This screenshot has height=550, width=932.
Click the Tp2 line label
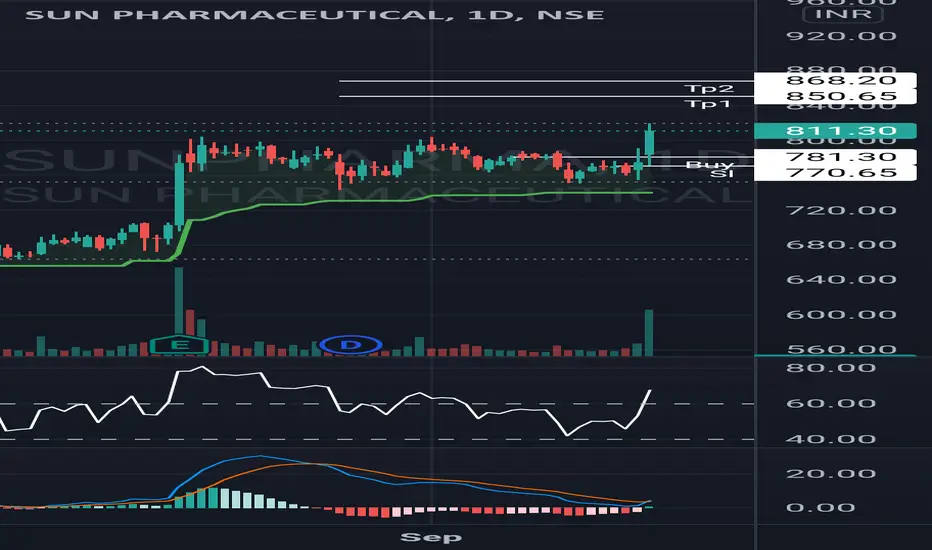click(709, 89)
